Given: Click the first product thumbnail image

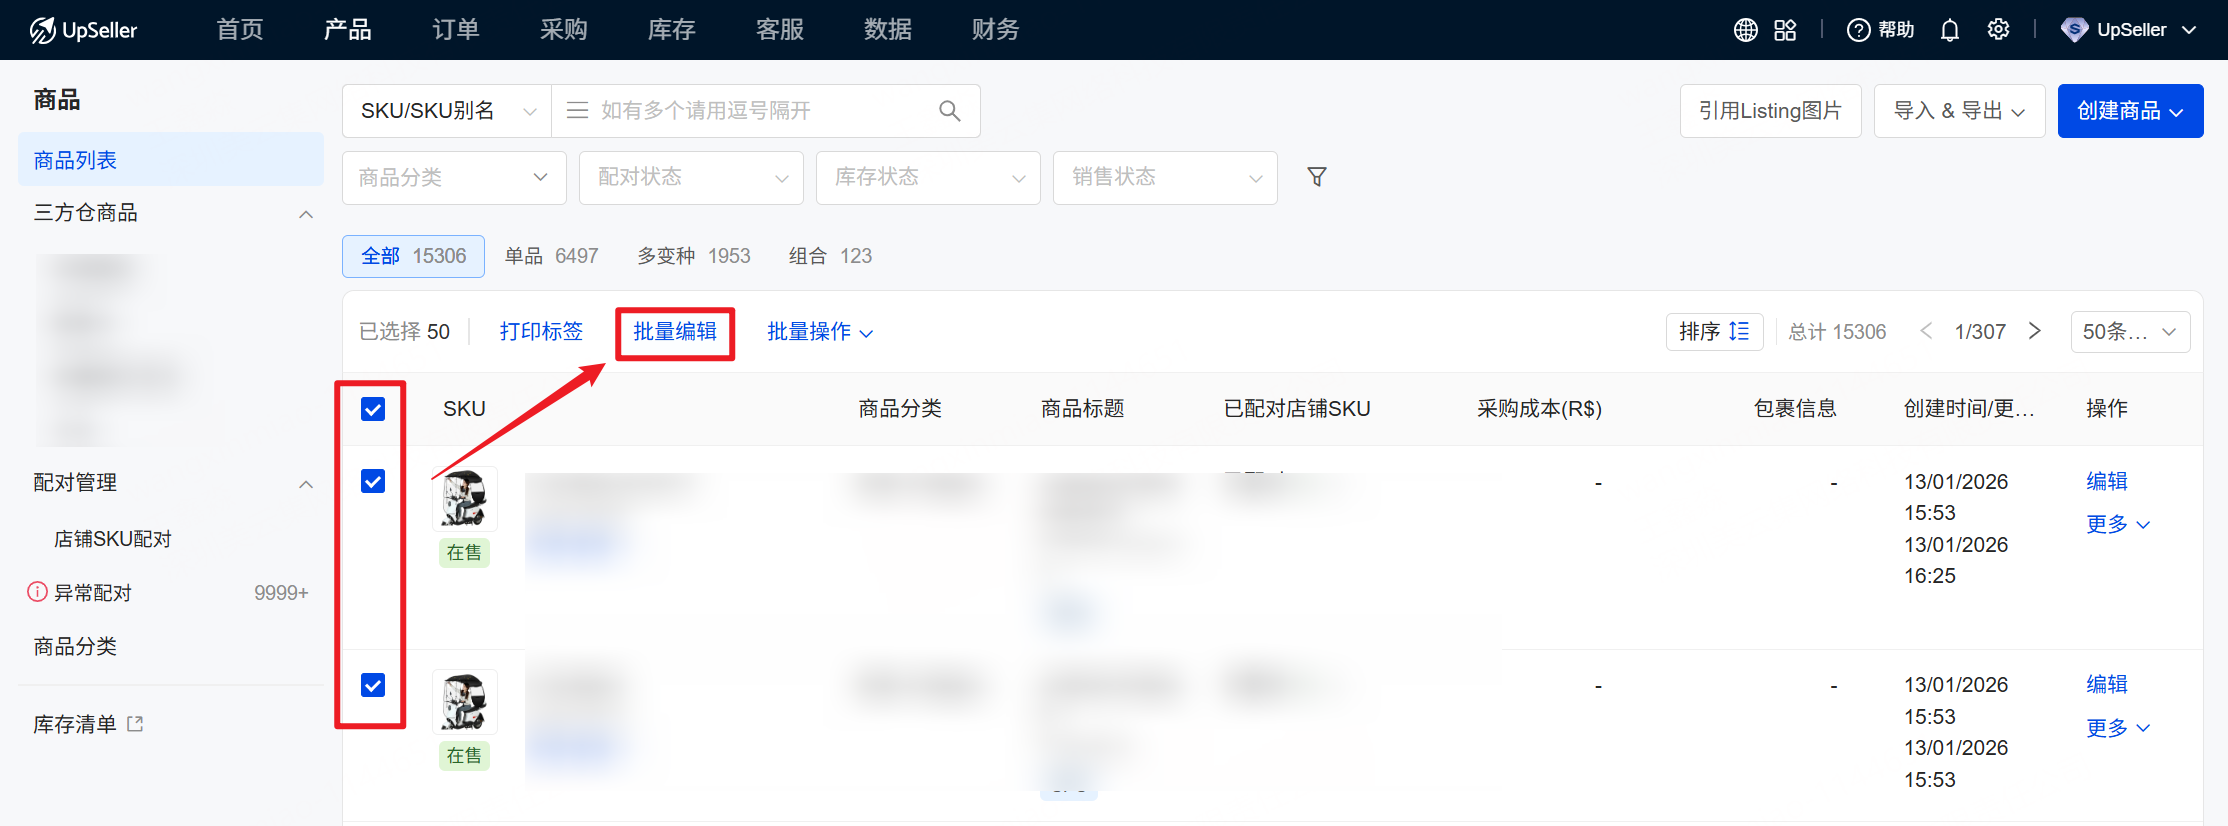Looking at the screenshot, I should 464,498.
